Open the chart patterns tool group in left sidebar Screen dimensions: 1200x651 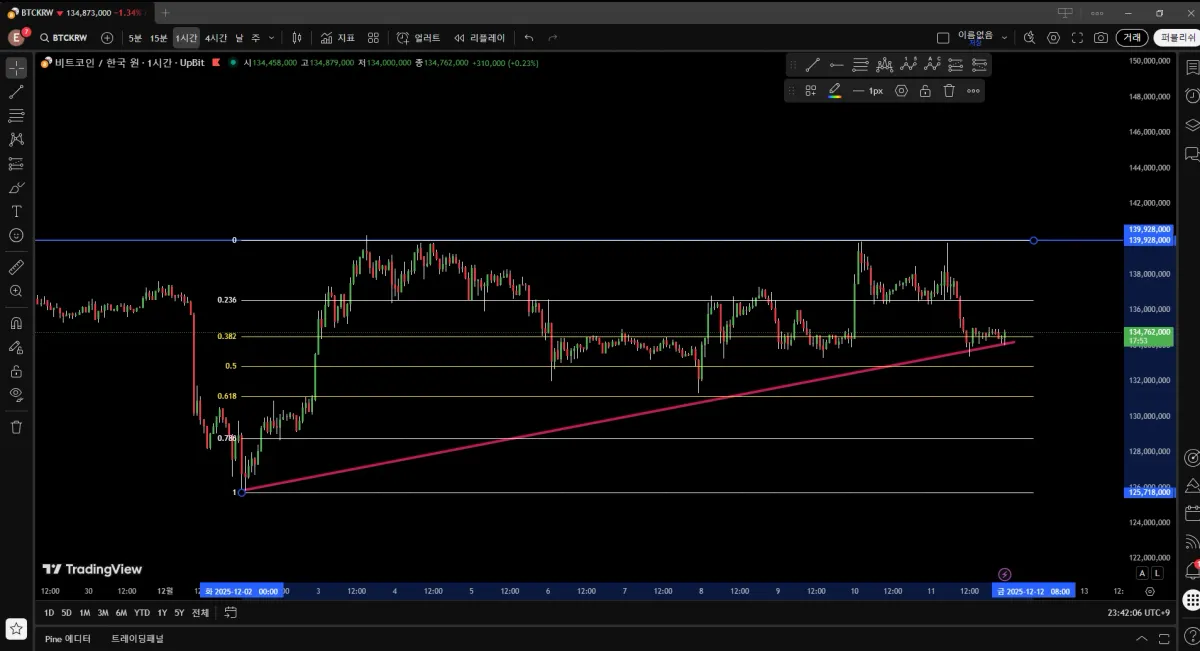coord(16,140)
